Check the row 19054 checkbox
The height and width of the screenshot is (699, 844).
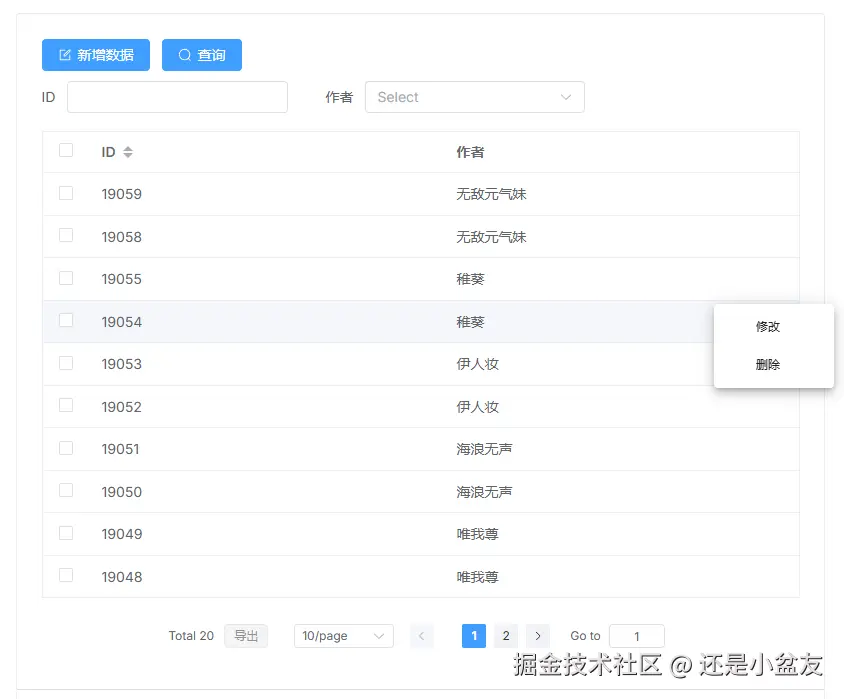(x=66, y=320)
